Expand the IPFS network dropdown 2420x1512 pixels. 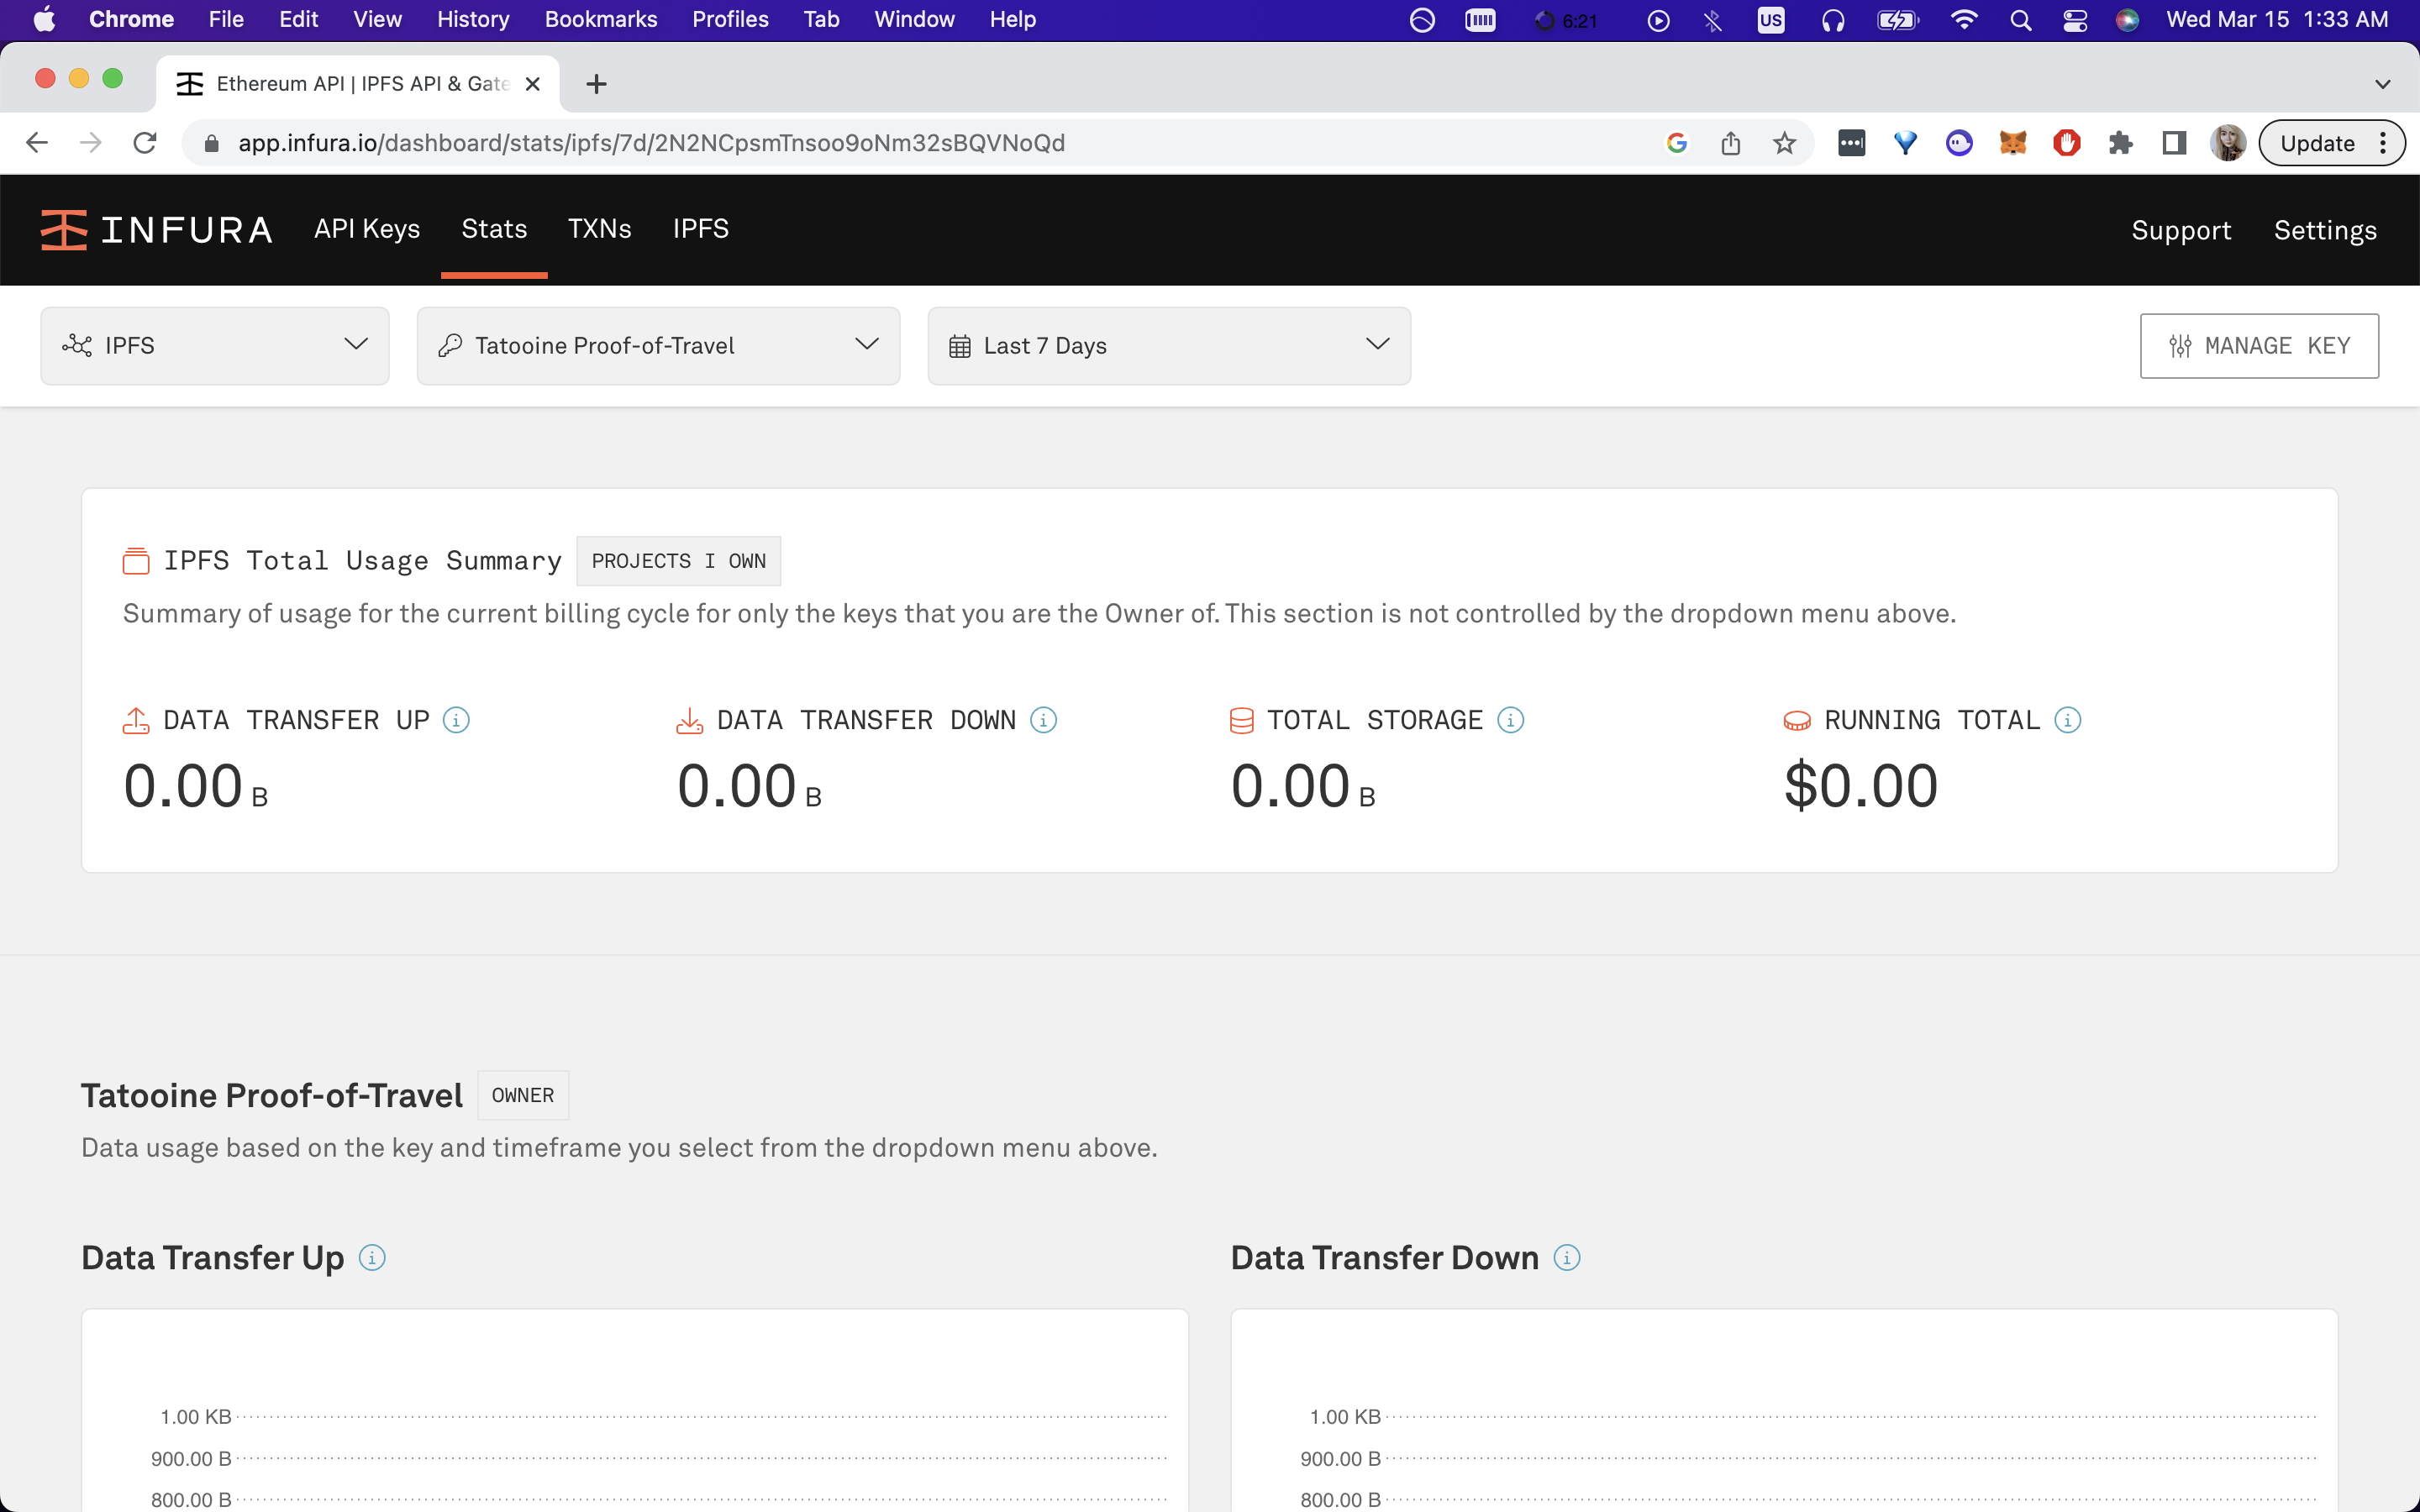[215, 346]
